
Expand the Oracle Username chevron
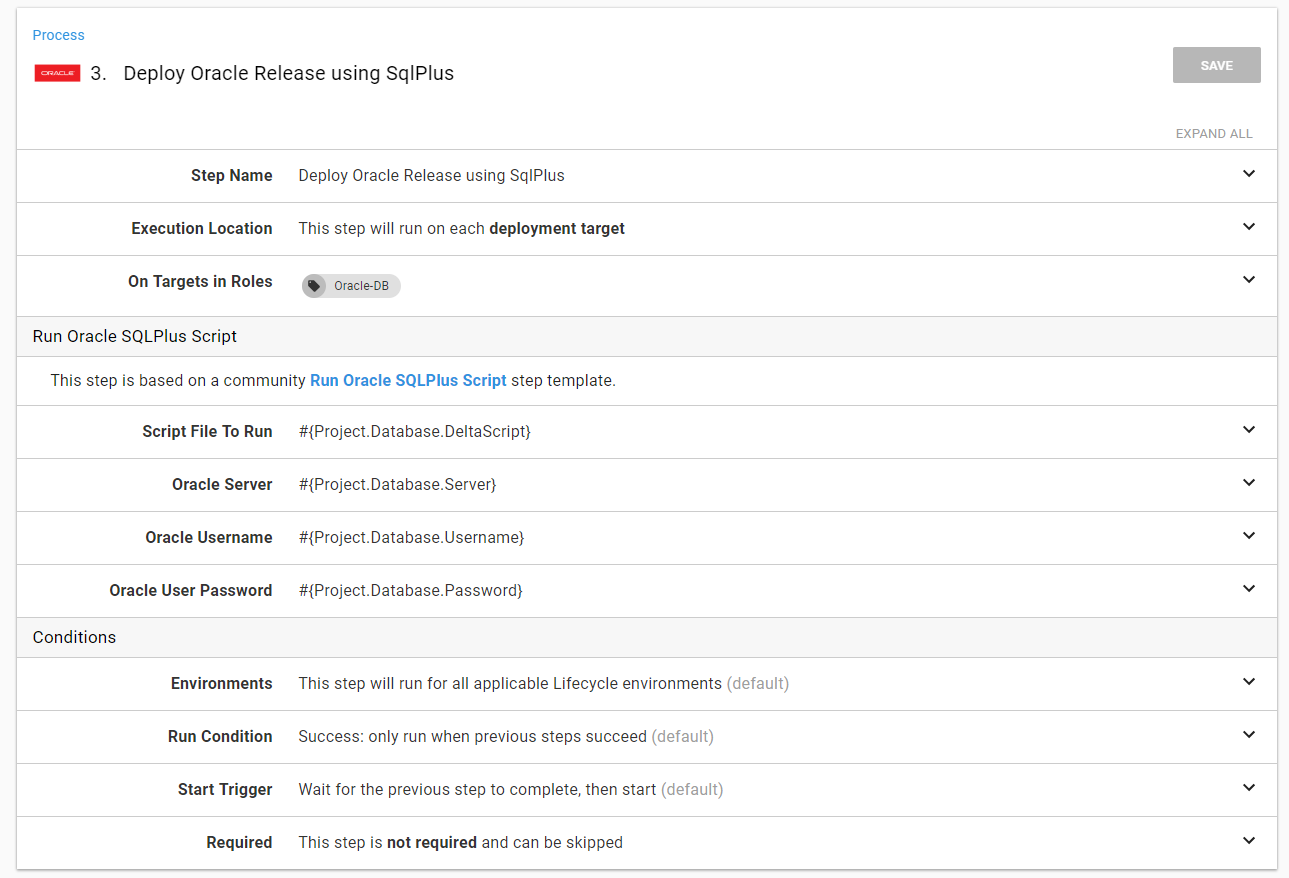[x=1248, y=536]
